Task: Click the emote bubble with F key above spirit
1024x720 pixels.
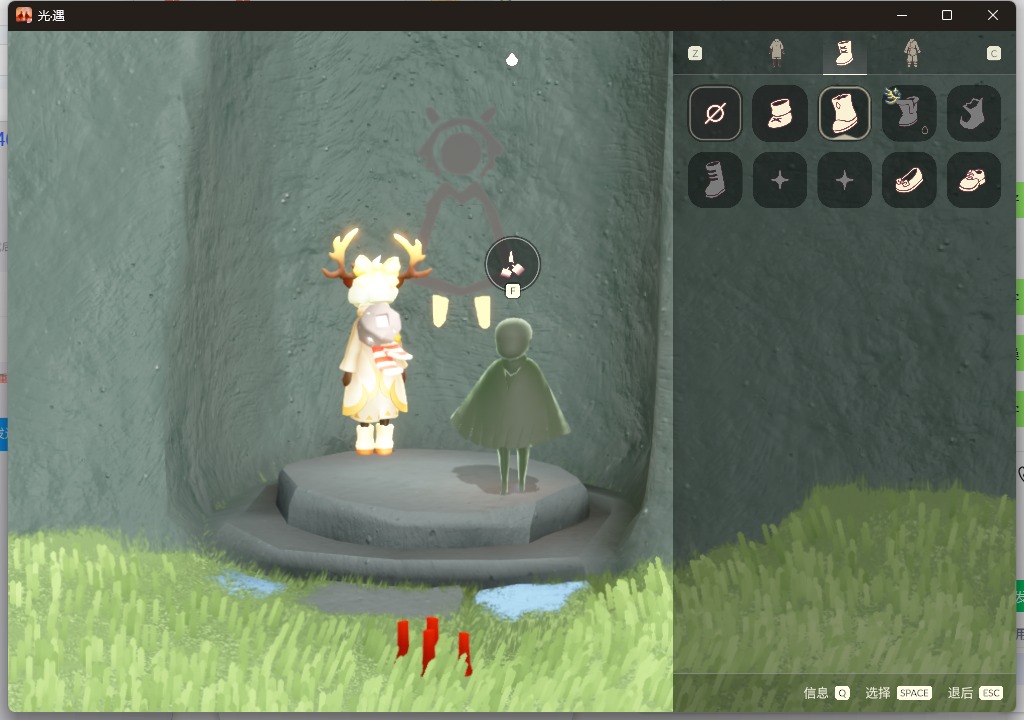Action: [x=513, y=265]
